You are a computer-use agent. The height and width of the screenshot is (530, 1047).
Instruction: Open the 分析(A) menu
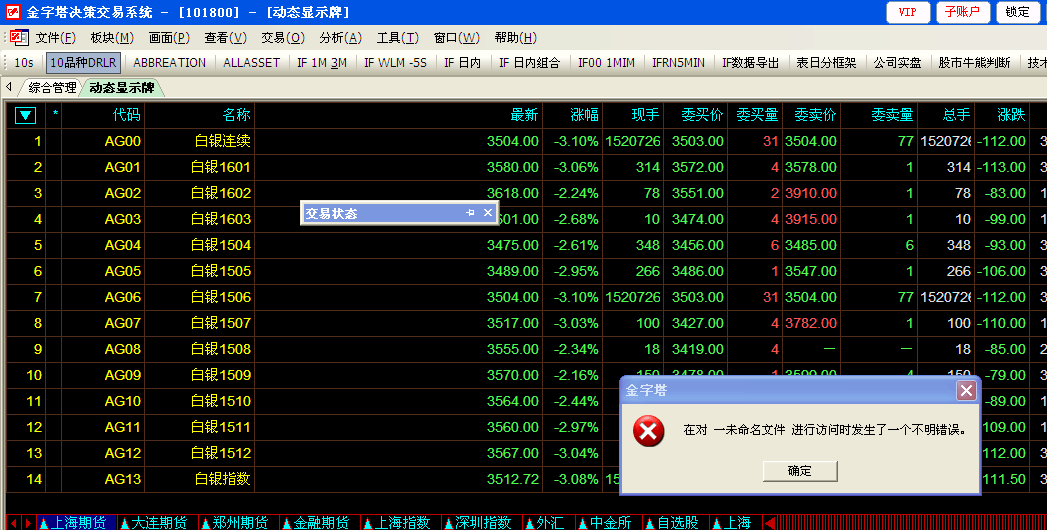[340, 38]
